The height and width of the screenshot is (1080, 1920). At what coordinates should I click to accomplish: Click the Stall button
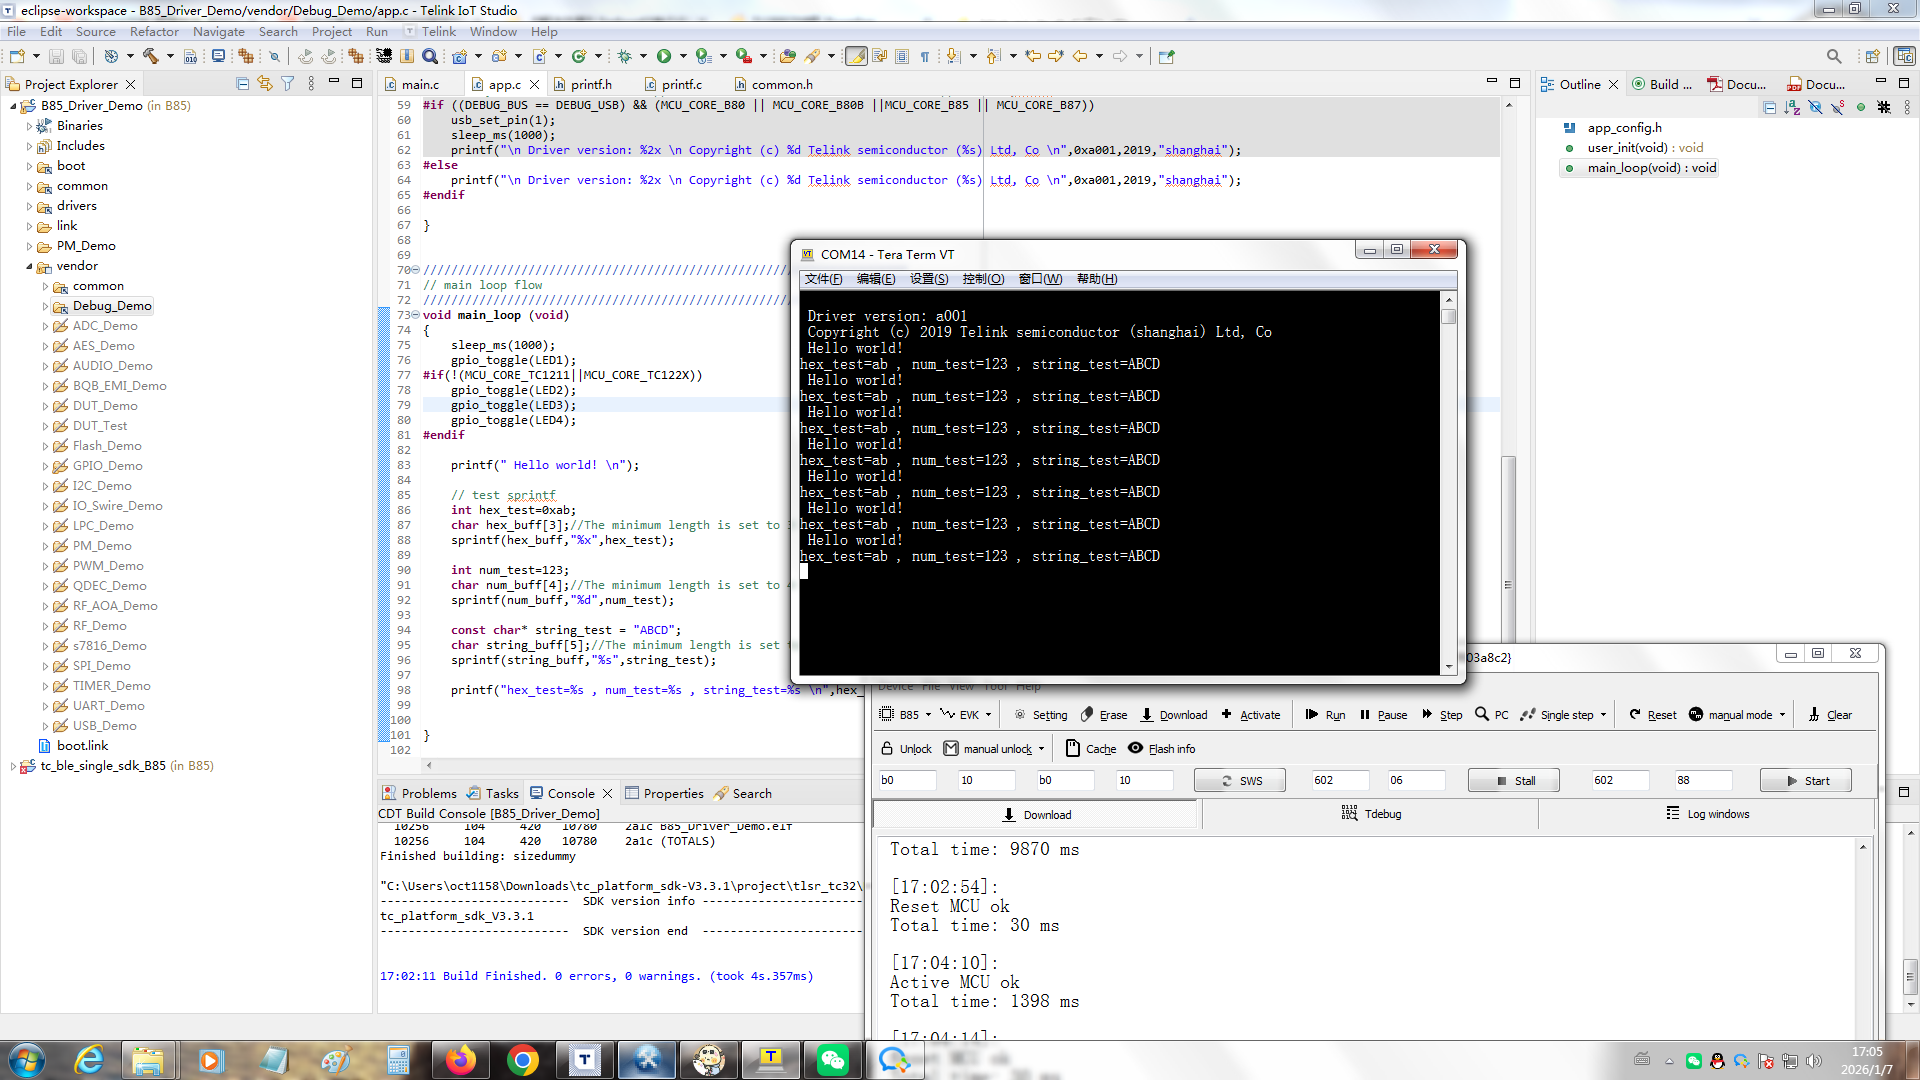(x=1514, y=780)
